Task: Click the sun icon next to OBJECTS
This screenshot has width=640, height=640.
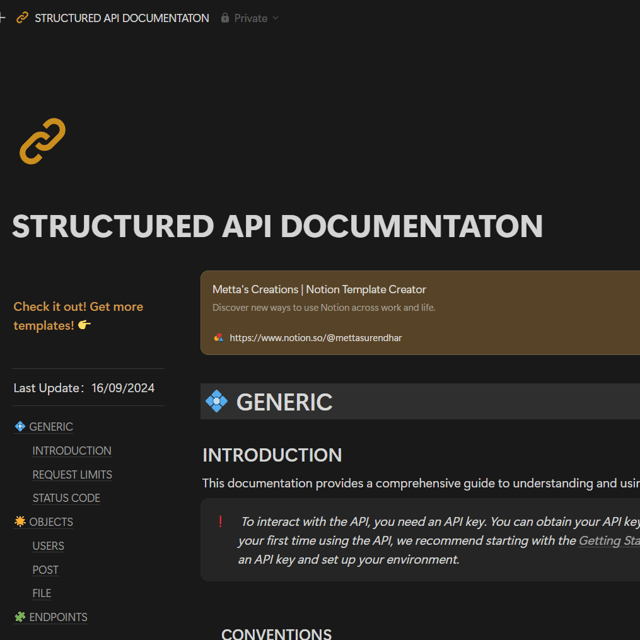Action: point(20,522)
